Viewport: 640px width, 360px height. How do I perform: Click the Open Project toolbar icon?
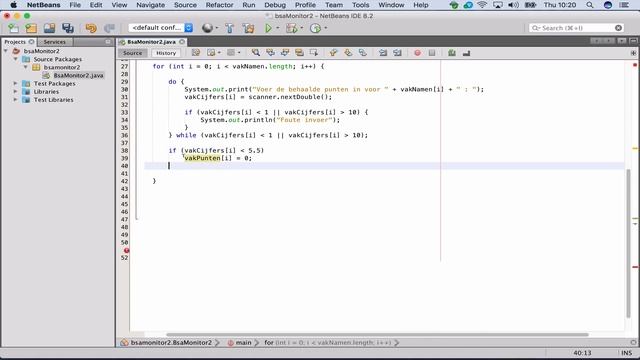point(49,28)
